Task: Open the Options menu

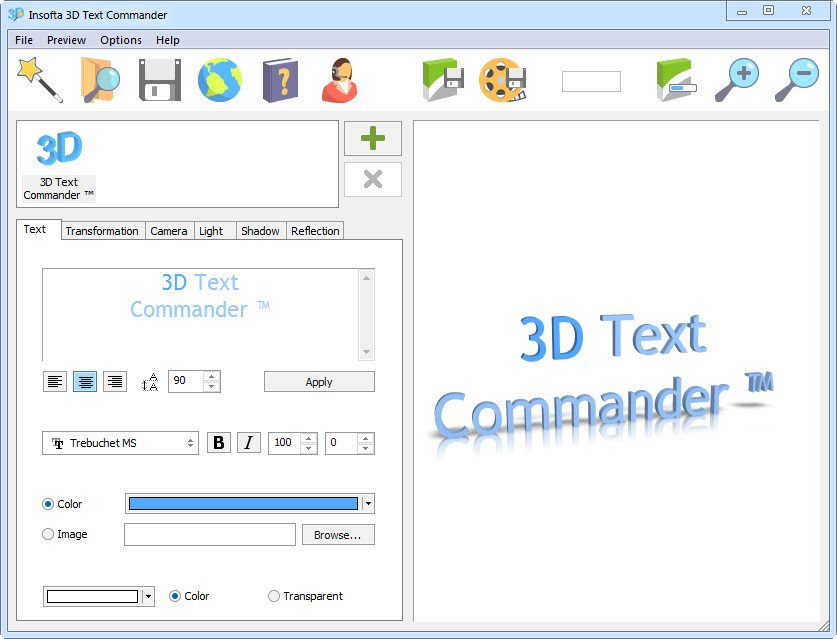Action: pyautogui.click(x=121, y=40)
